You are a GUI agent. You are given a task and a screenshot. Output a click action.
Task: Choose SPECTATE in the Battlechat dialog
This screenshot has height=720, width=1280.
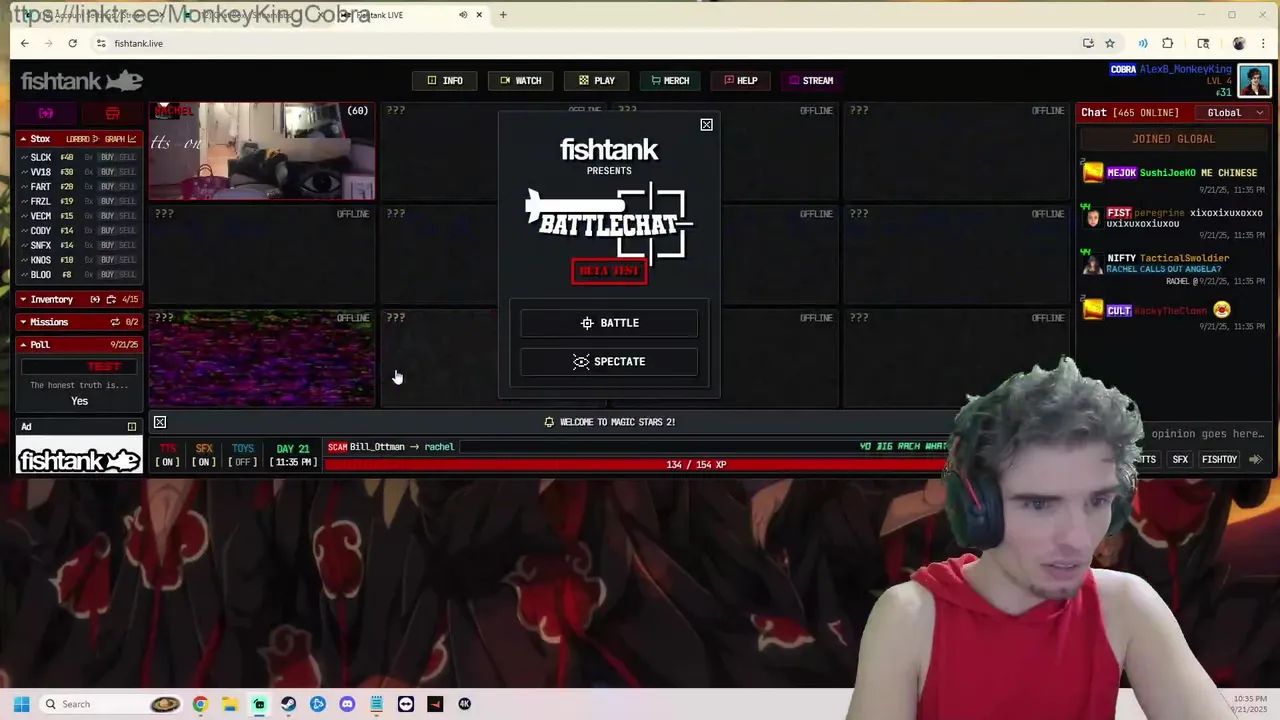(x=609, y=362)
